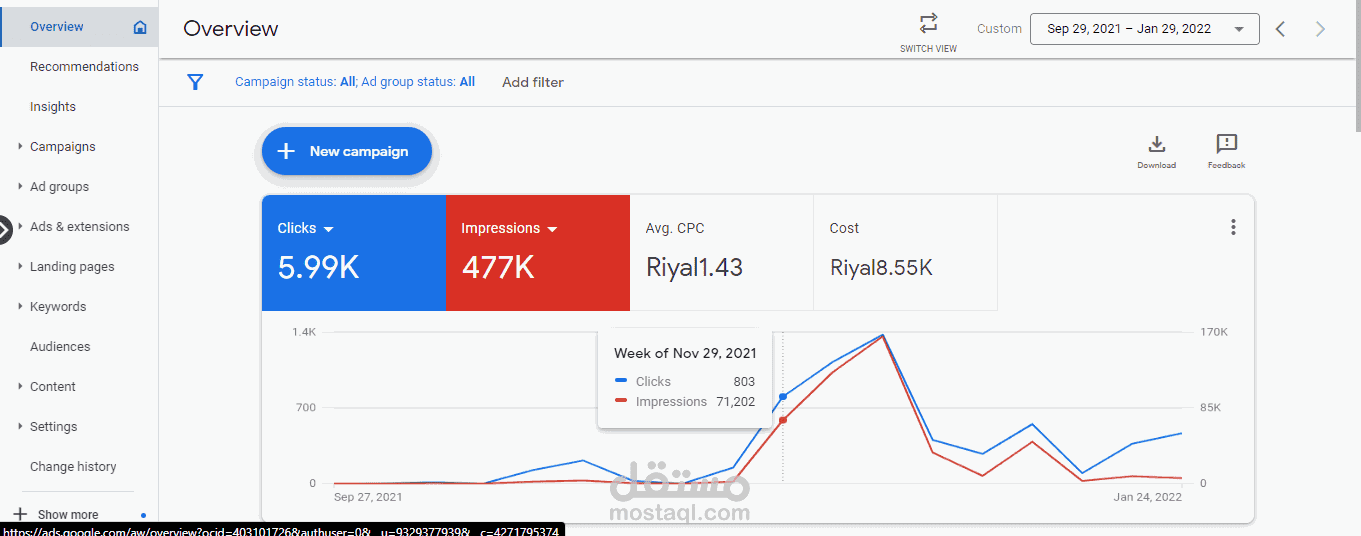Go to previous date range arrow

click(x=1280, y=29)
